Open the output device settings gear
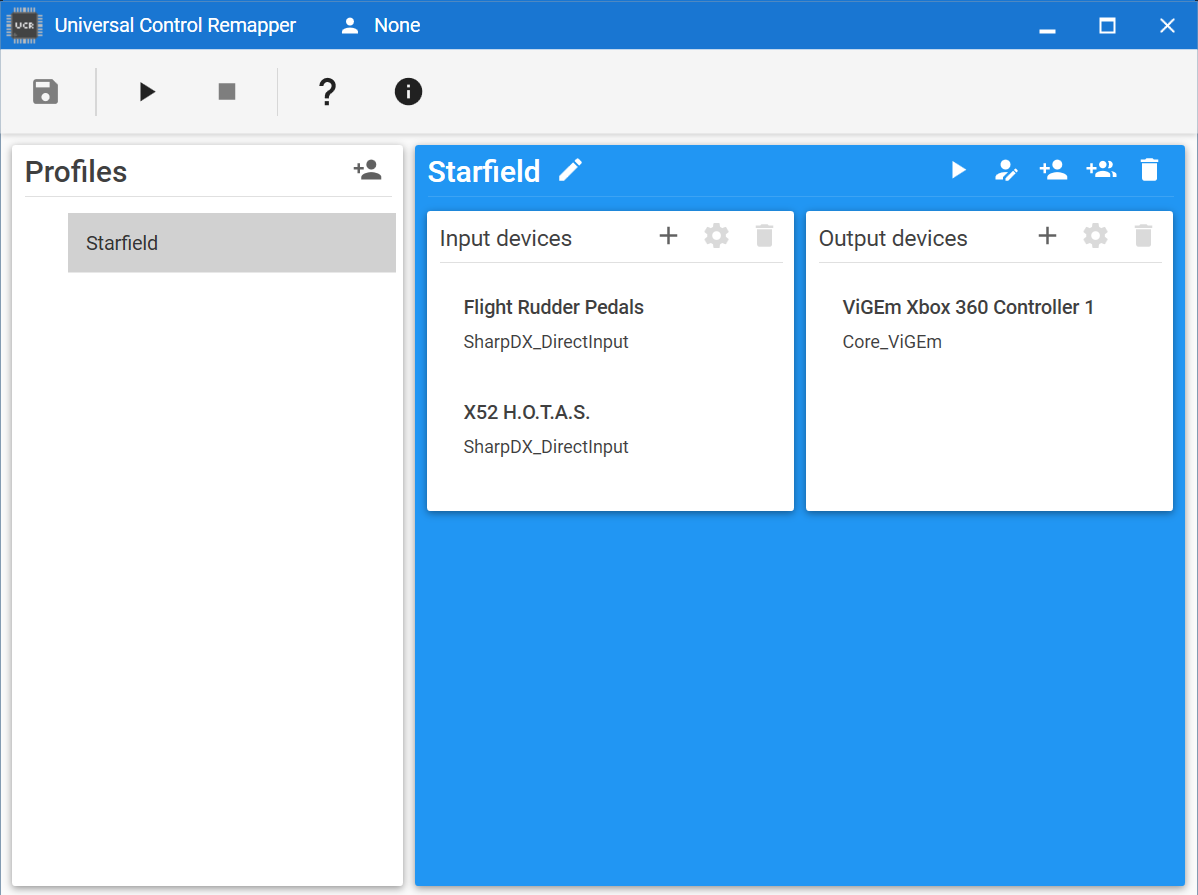Viewport: 1198px width, 895px height. (1095, 235)
